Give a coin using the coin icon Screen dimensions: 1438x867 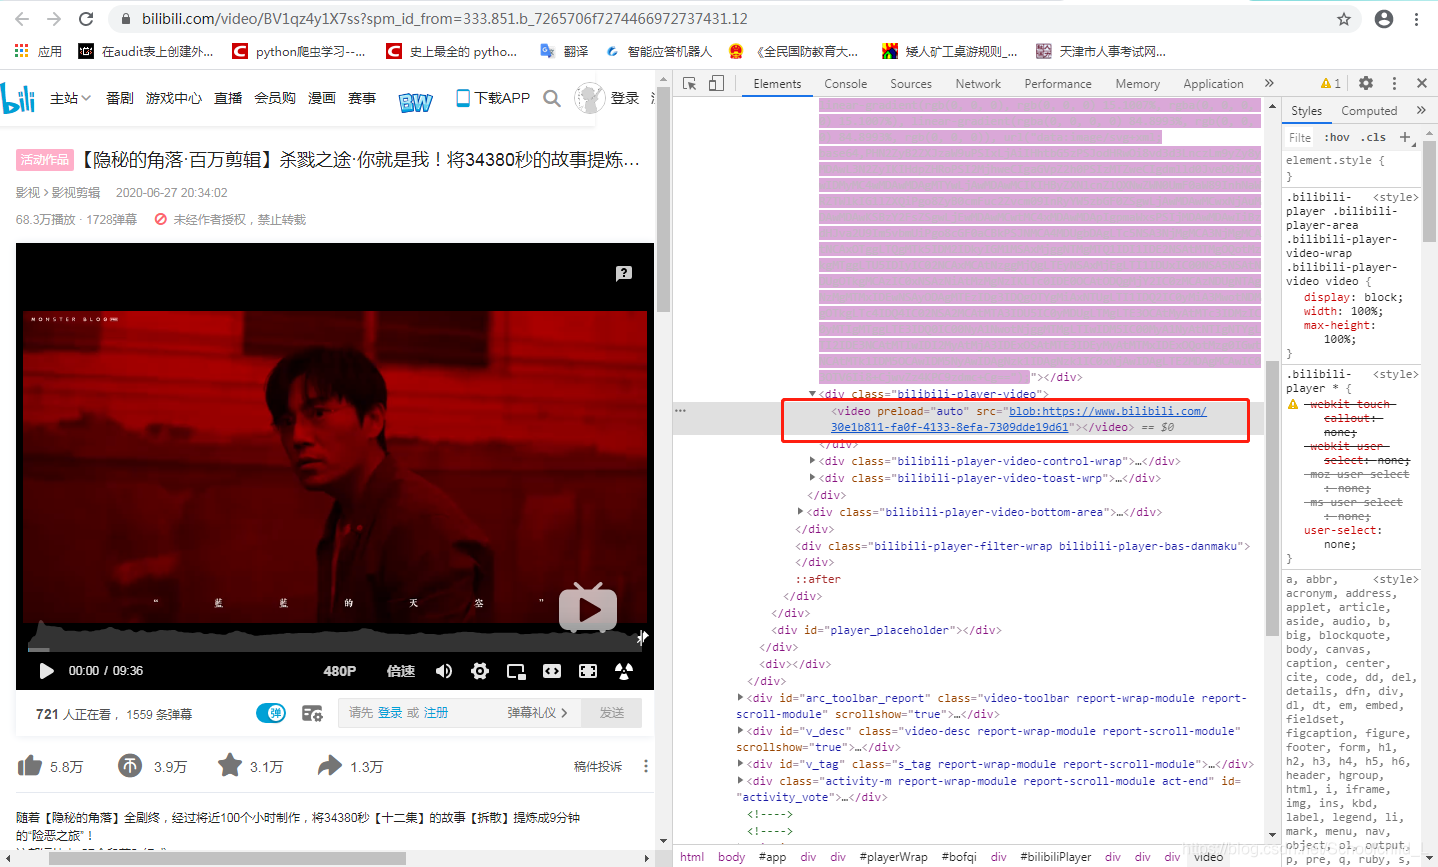(x=130, y=766)
